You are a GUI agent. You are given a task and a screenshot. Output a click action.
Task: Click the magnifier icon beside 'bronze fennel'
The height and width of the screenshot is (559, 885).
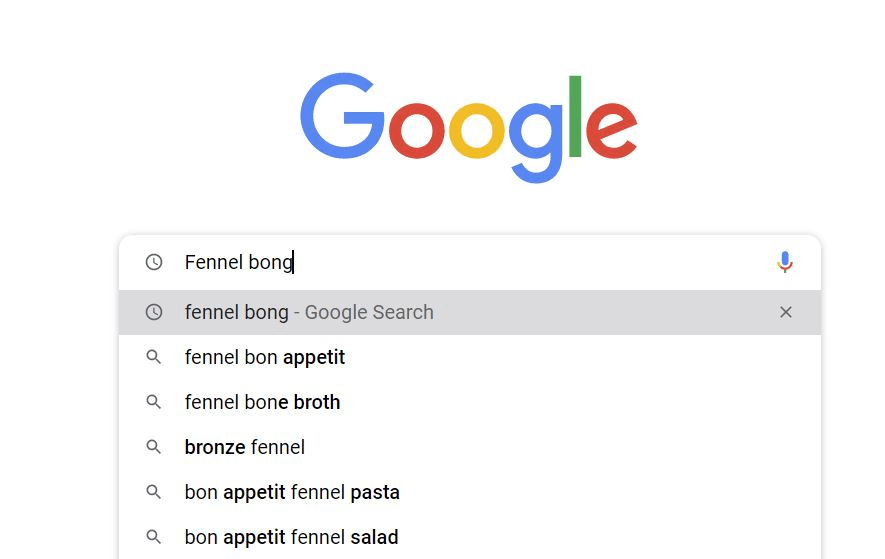click(x=154, y=447)
